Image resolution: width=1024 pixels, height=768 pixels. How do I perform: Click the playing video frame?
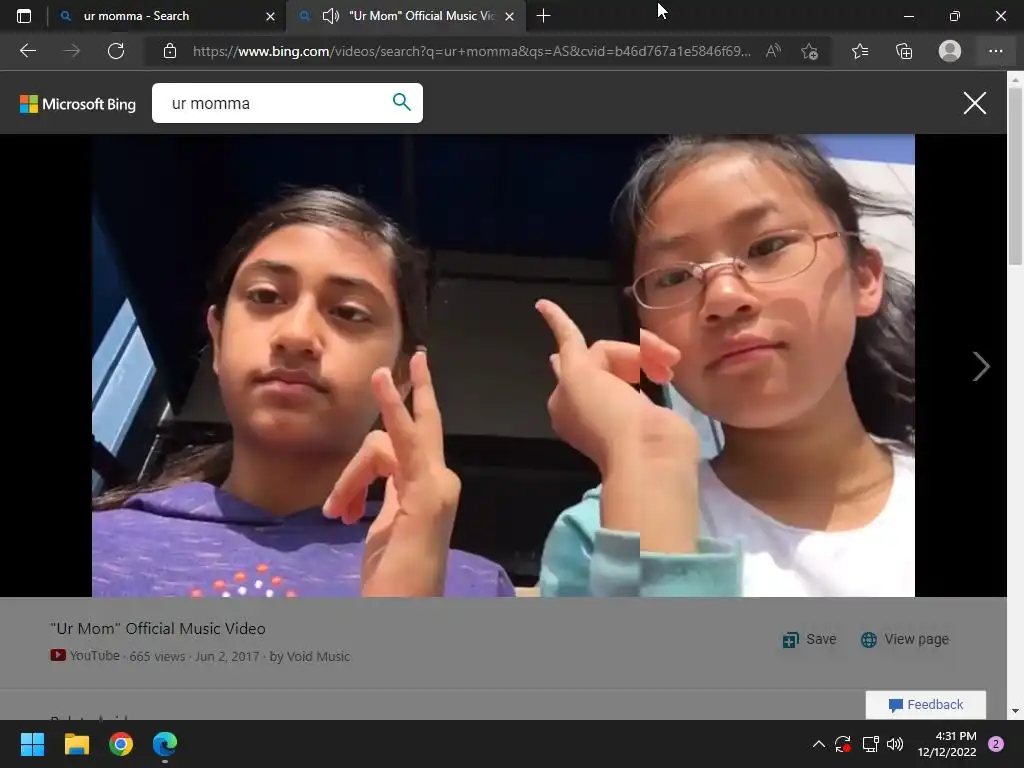(x=503, y=366)
